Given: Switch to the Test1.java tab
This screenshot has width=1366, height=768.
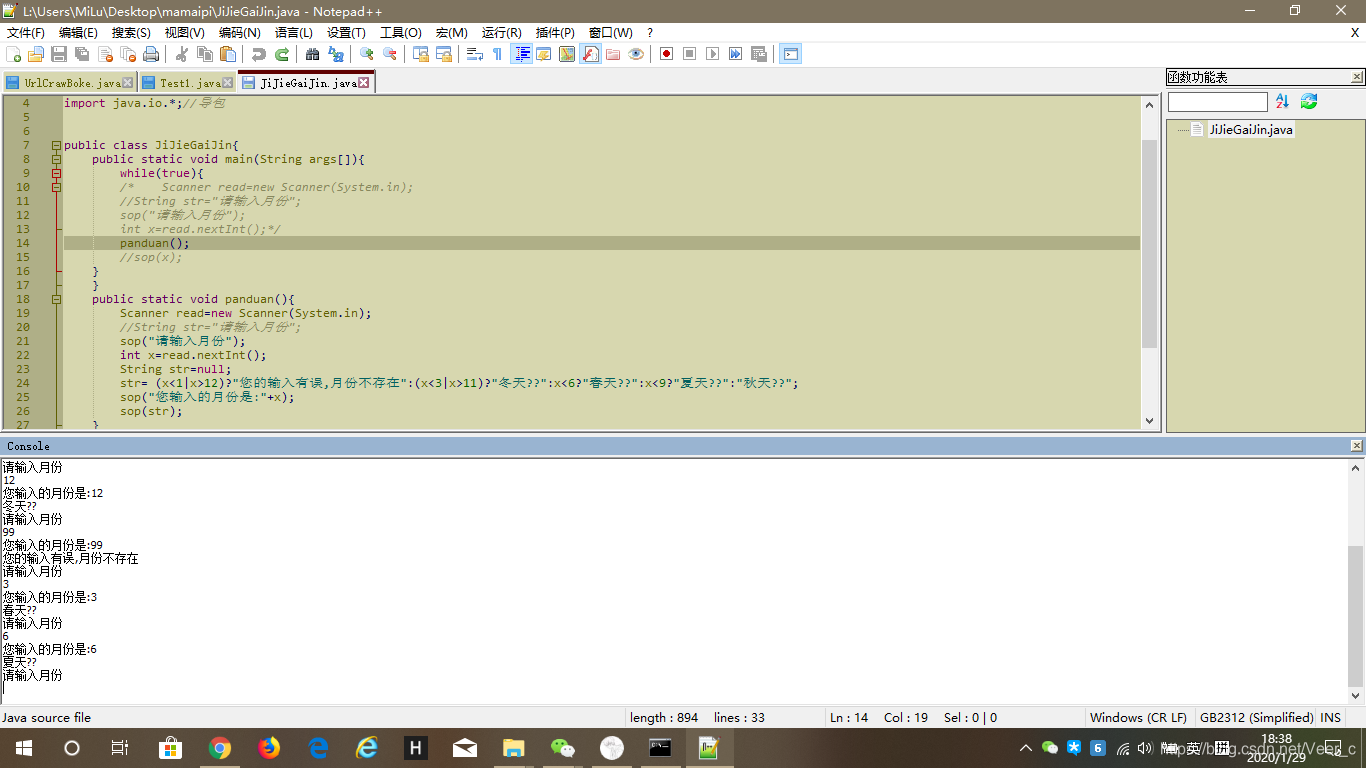Looking at the screenshot, I should click(187, 83).
